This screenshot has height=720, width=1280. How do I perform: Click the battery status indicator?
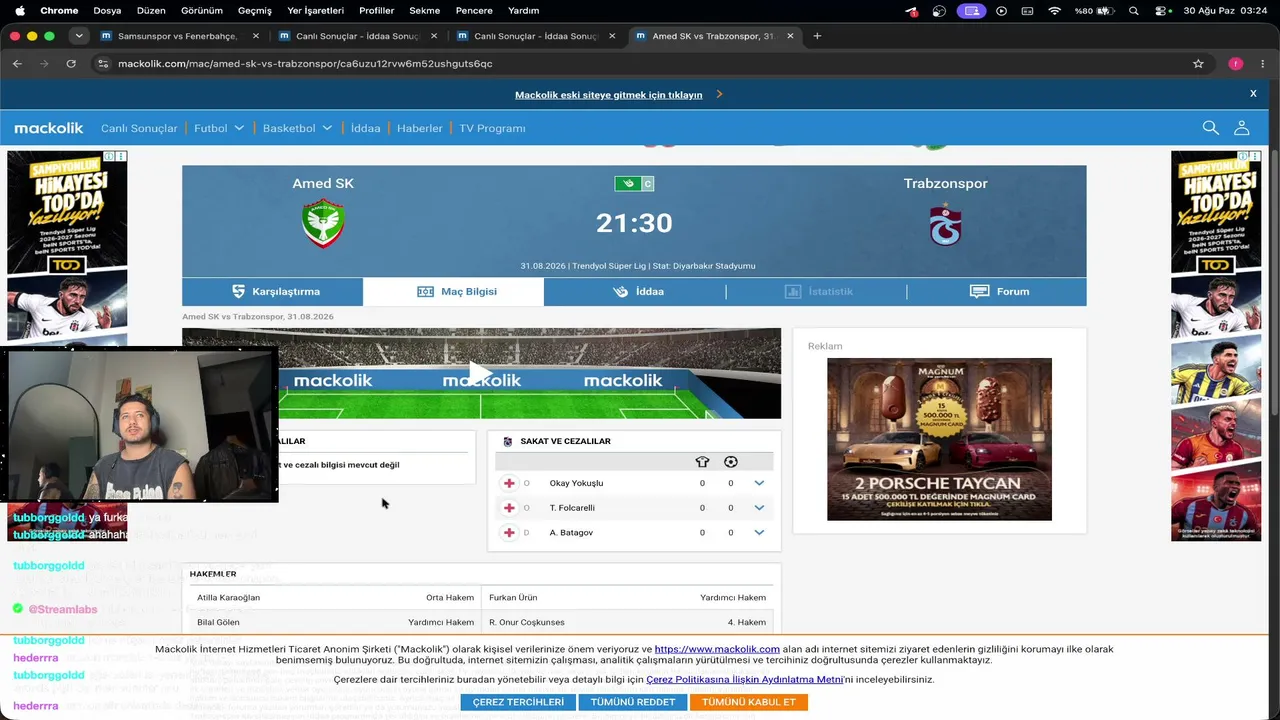1093,11
